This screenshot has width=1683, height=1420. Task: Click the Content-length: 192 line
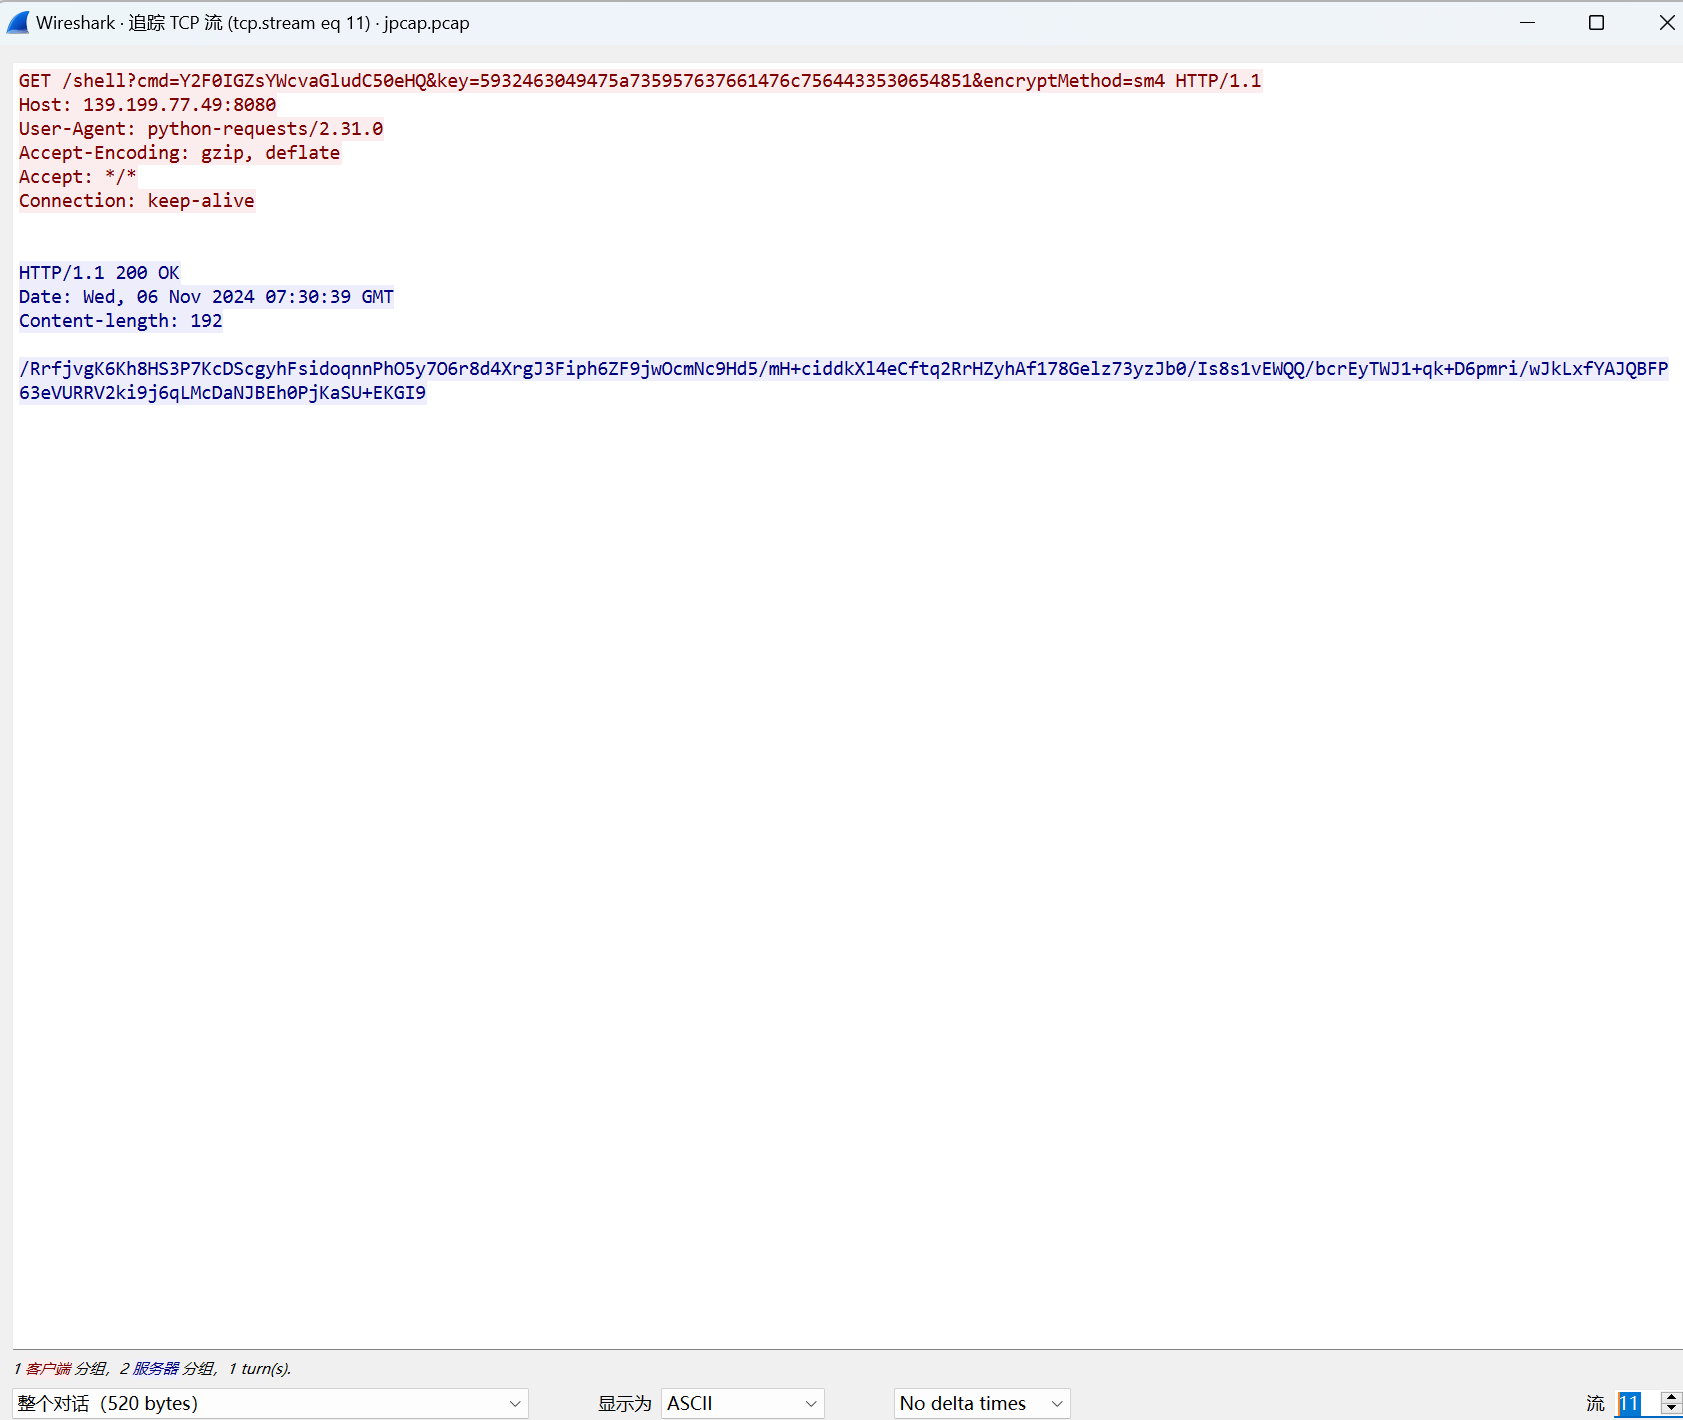point(120,321)
